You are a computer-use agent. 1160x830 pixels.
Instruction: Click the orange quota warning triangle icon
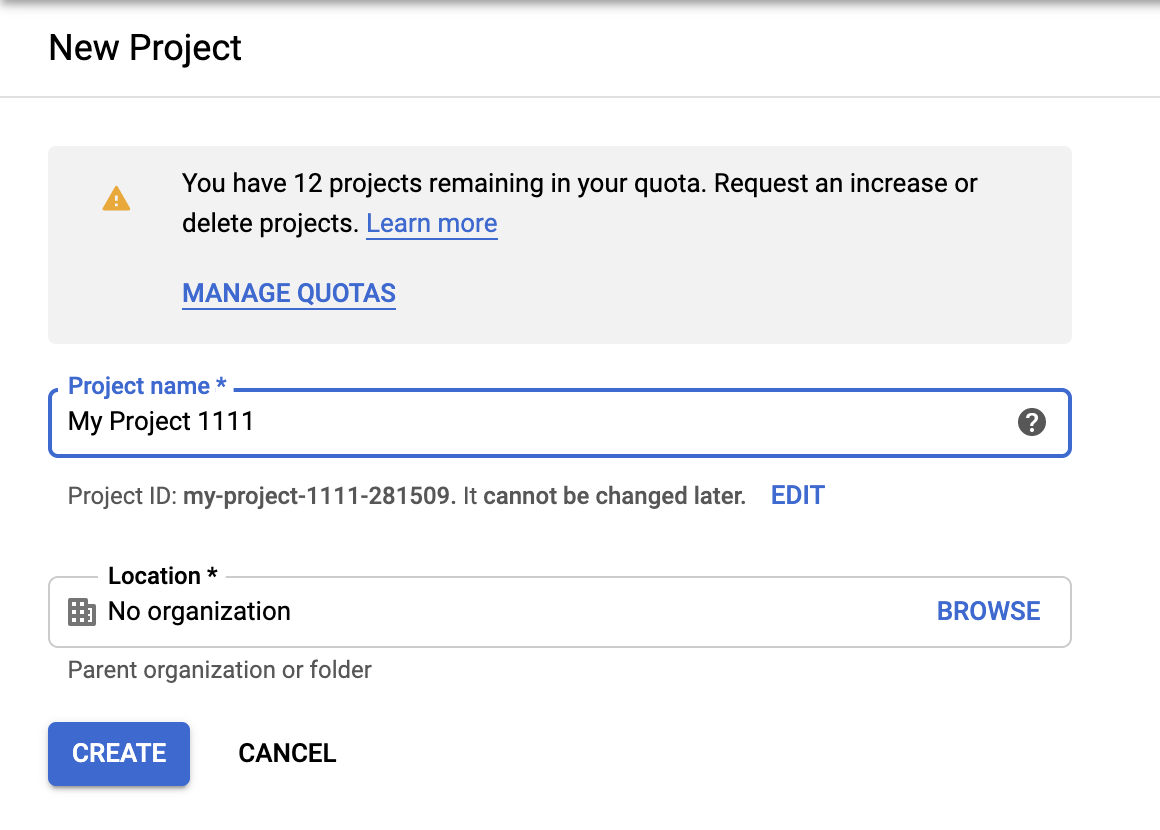(116, 199)
